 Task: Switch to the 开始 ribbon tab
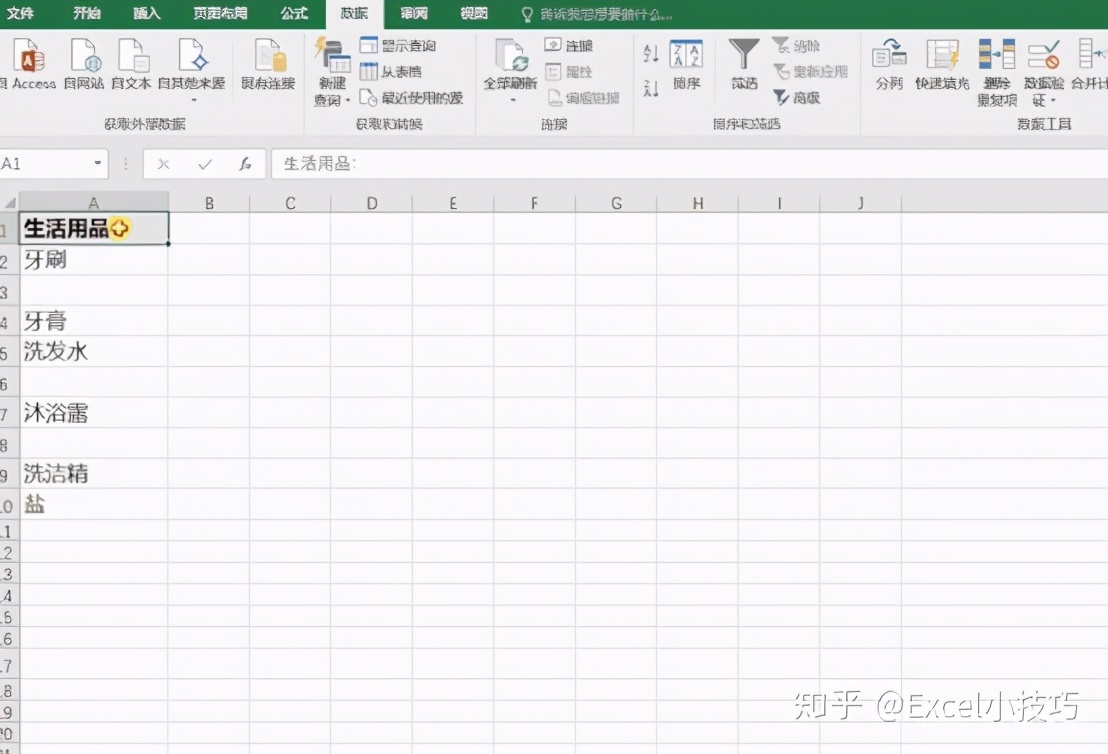[86, 14]
